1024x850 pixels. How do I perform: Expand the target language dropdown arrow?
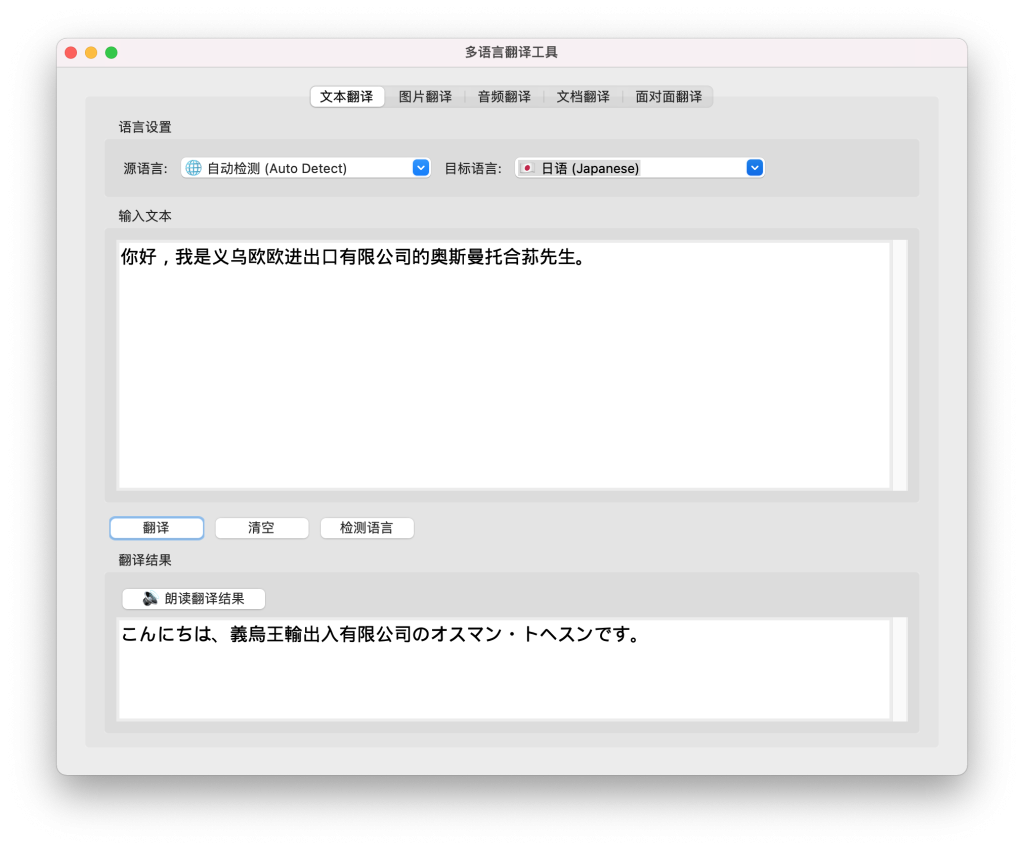click(755, 168)
